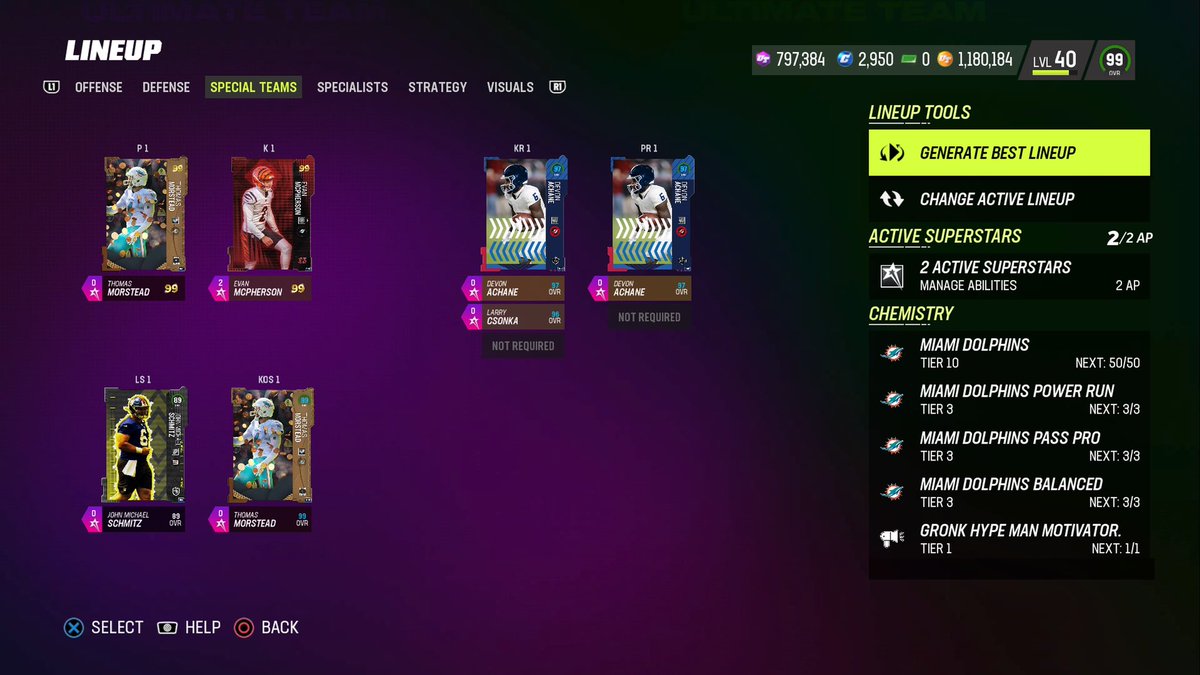Click the L1 bumper icon
The image size is (1200, 675).
pos(51,87)
